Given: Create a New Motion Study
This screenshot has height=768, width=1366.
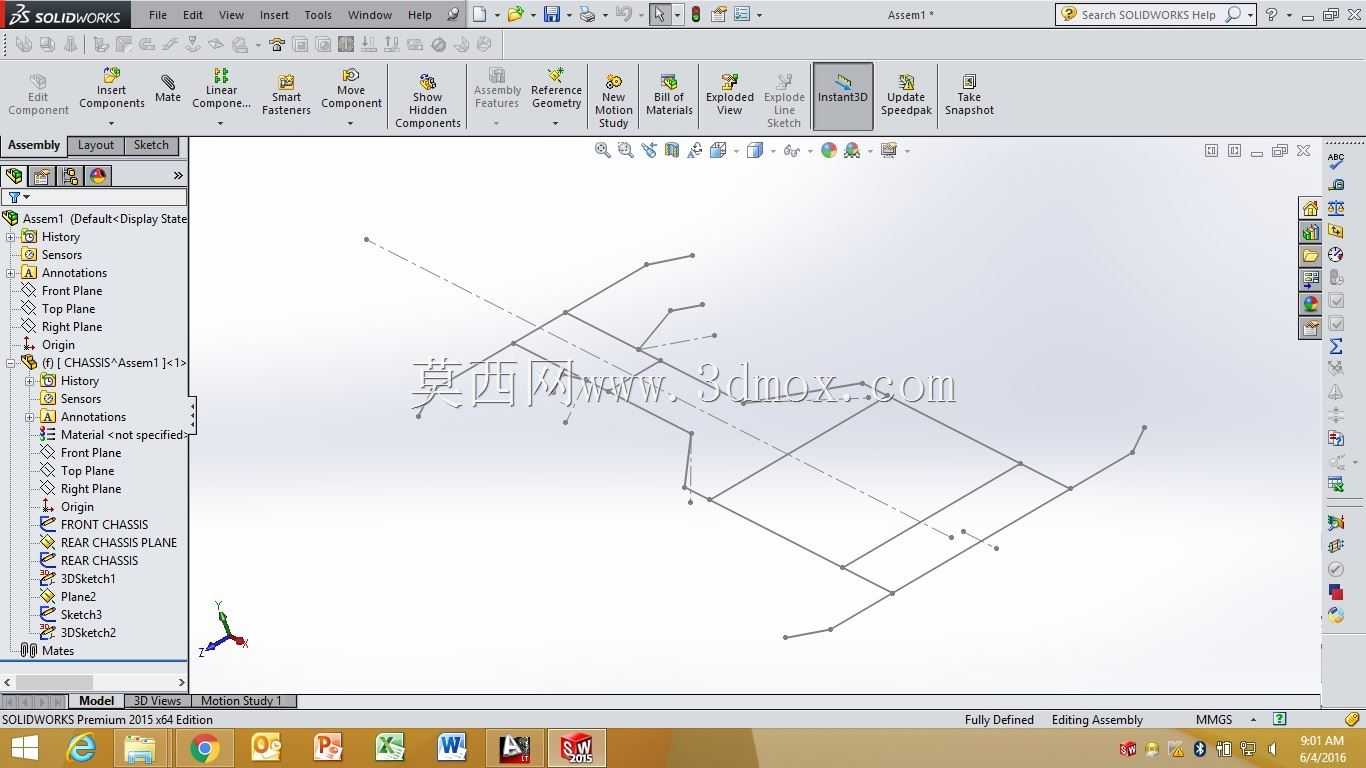Looking at the screenshot, I should [x=614, y=100].
